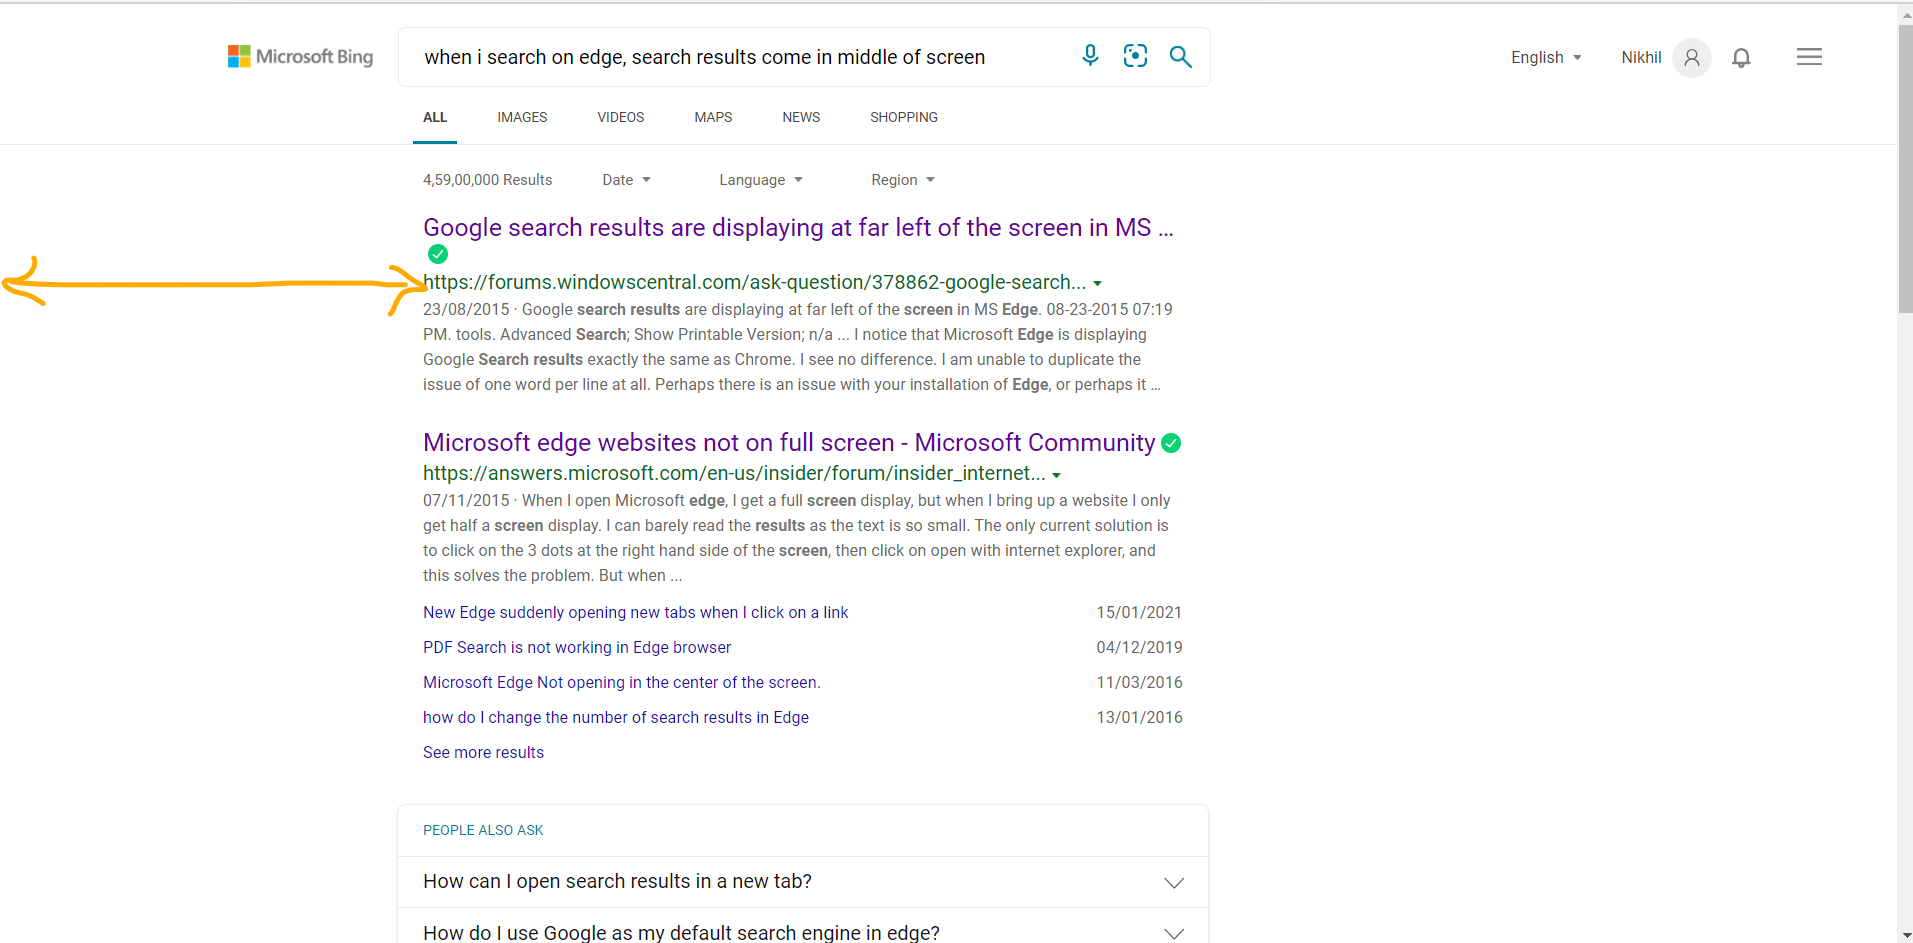This screenshot has height=943, width=1913.
Task: Switch to the IMAGES tab
Action: [522, 117]
